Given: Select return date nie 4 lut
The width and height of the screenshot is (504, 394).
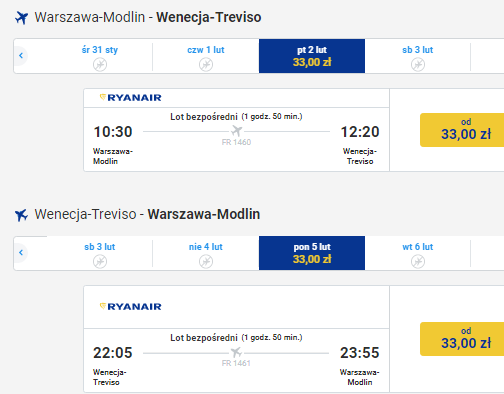Looking at the screenshot, I should point(206,253).
